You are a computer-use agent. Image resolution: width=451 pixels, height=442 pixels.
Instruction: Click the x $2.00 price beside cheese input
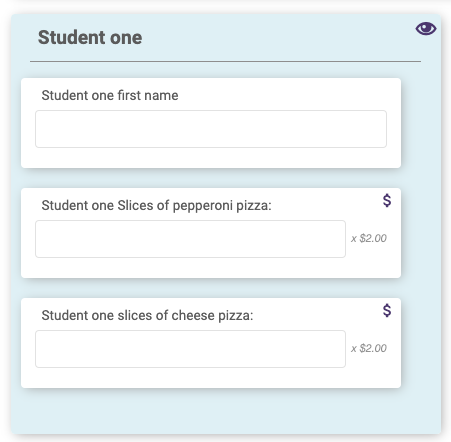click(x=369, y=348)
